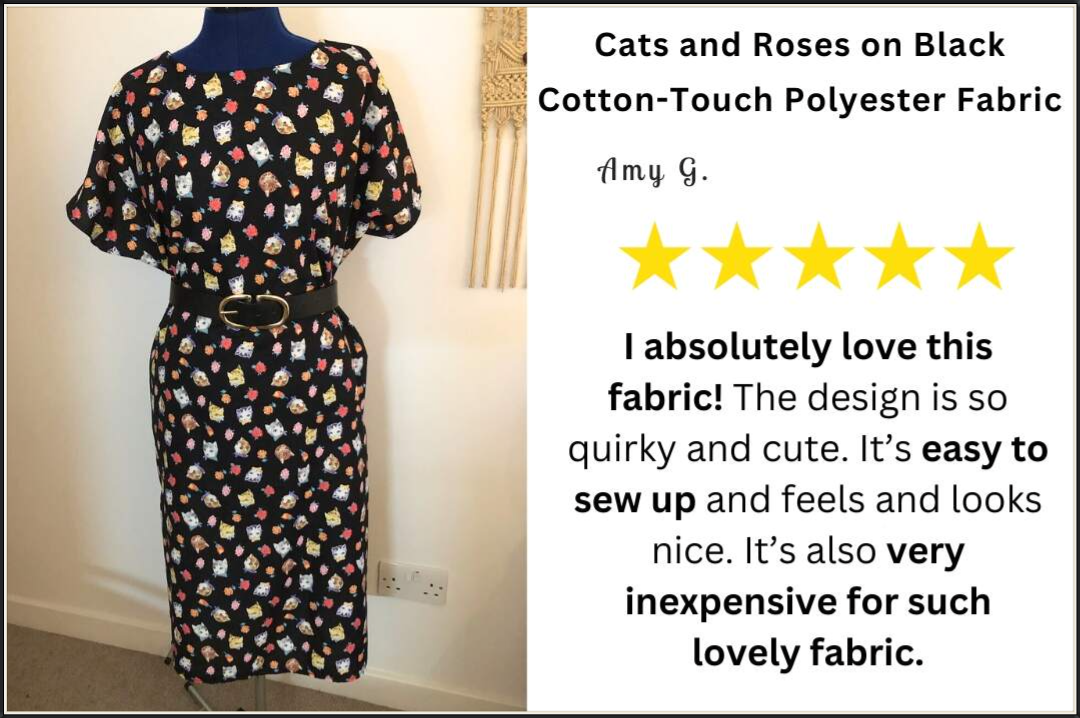
Task: Click the bold 'easy to' phrase
Action: click(985, 450)
